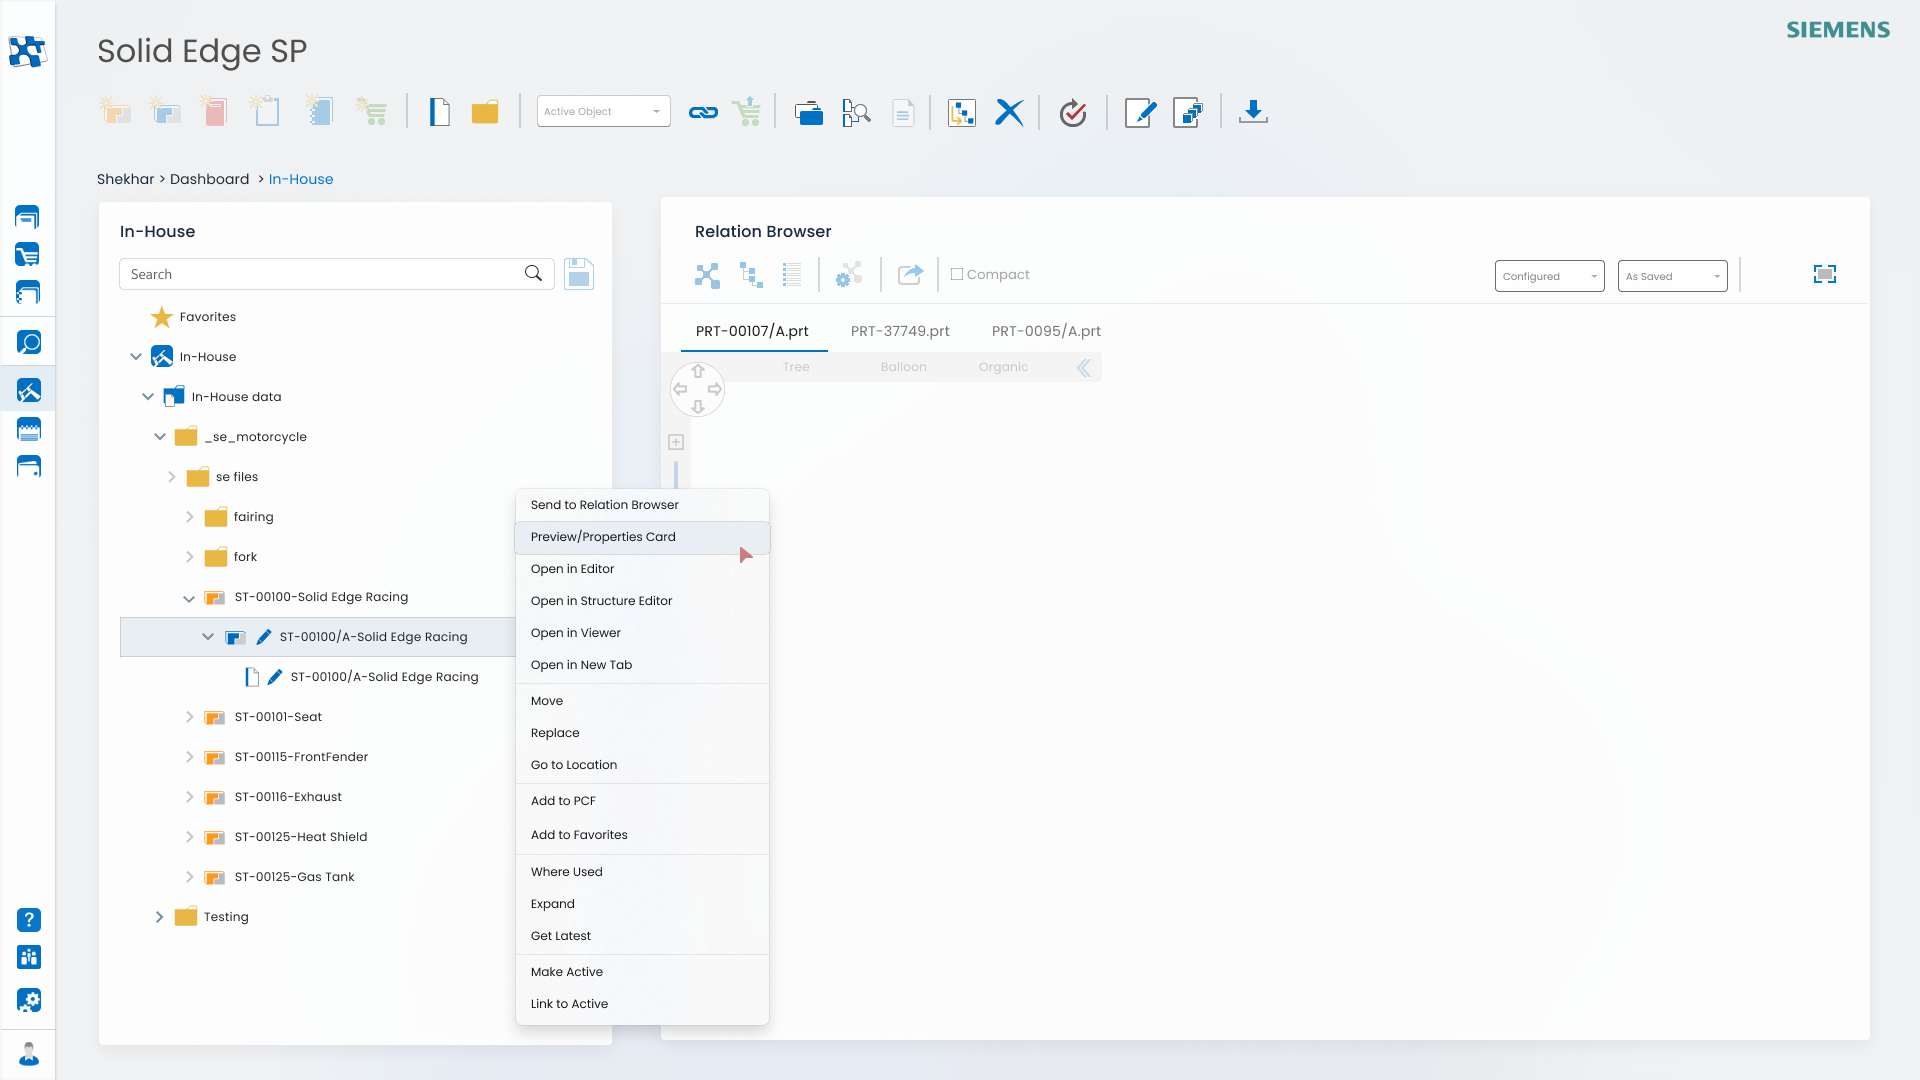Viewport: 1920px width, 1080px height.
Task: Click the collapse double-chevron in layout bar
Action: click(x=1084, y=368)
